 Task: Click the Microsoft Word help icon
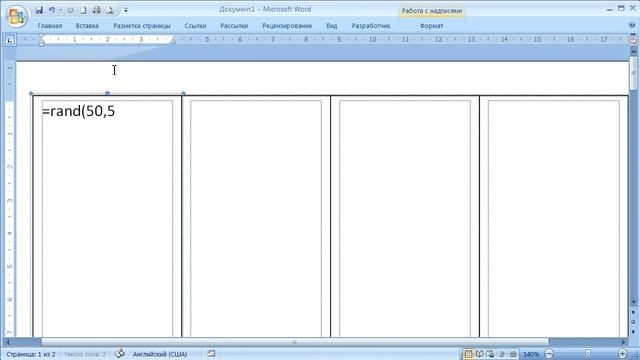[x=632, y=25]
